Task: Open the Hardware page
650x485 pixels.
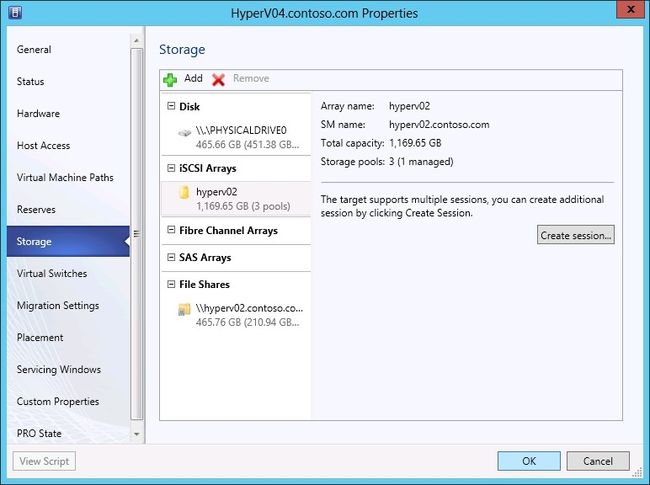Action: coord(68,113)
